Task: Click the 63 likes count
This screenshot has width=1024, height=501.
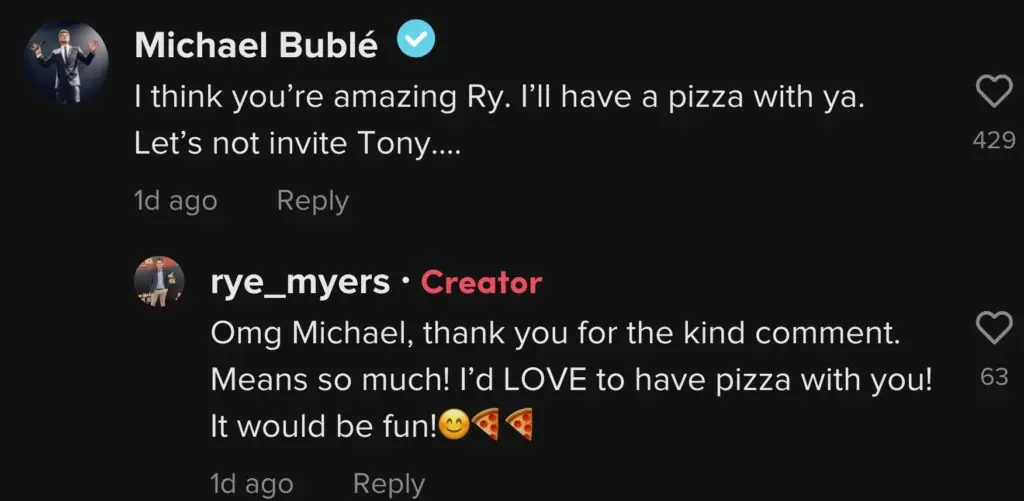Action: (x=993, y=379)
